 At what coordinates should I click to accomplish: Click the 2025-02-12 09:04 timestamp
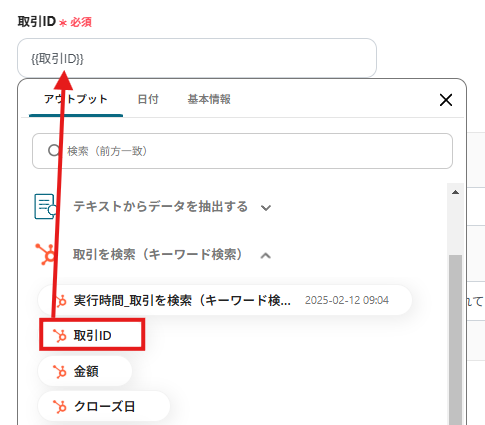pyautogui.click(x=347, y=300)
